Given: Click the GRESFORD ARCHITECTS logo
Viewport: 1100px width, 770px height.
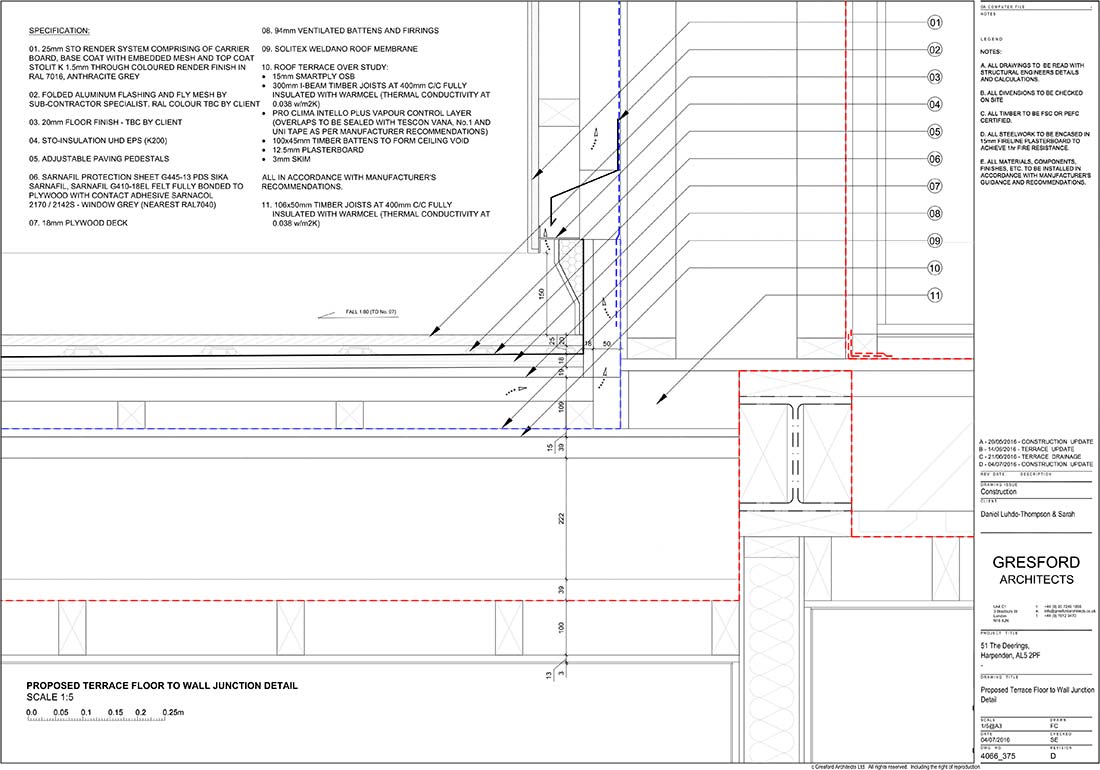Looking at the screenshot, I should point(1034,569).
